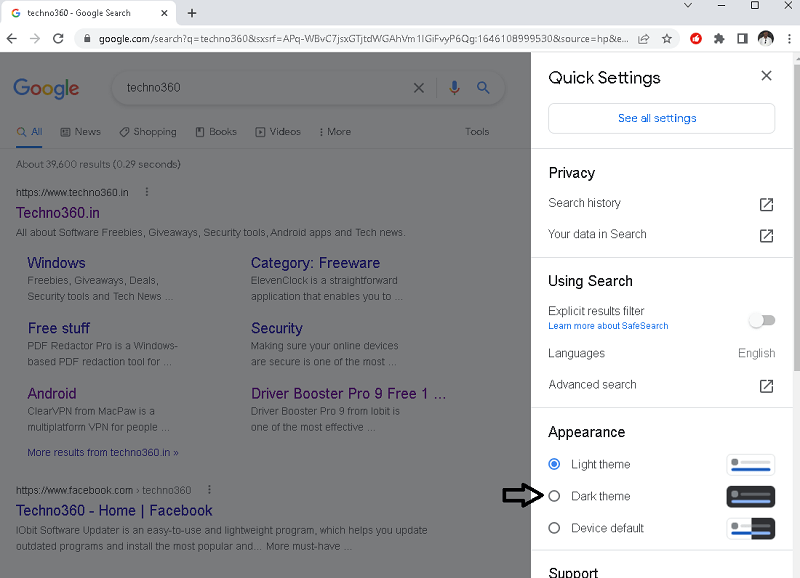Select the Light theme radio button

tap(554, 464)
